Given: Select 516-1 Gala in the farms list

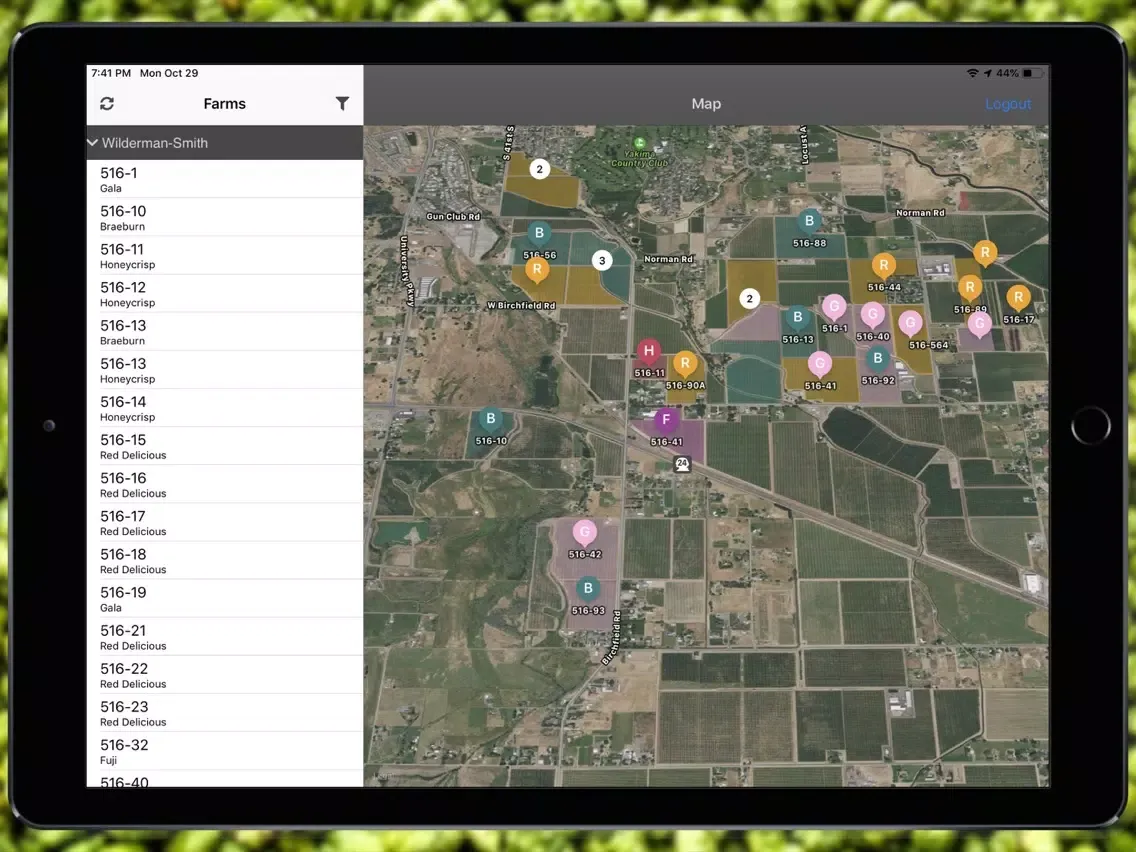Looking at the screenshot, I should [224, 180].
